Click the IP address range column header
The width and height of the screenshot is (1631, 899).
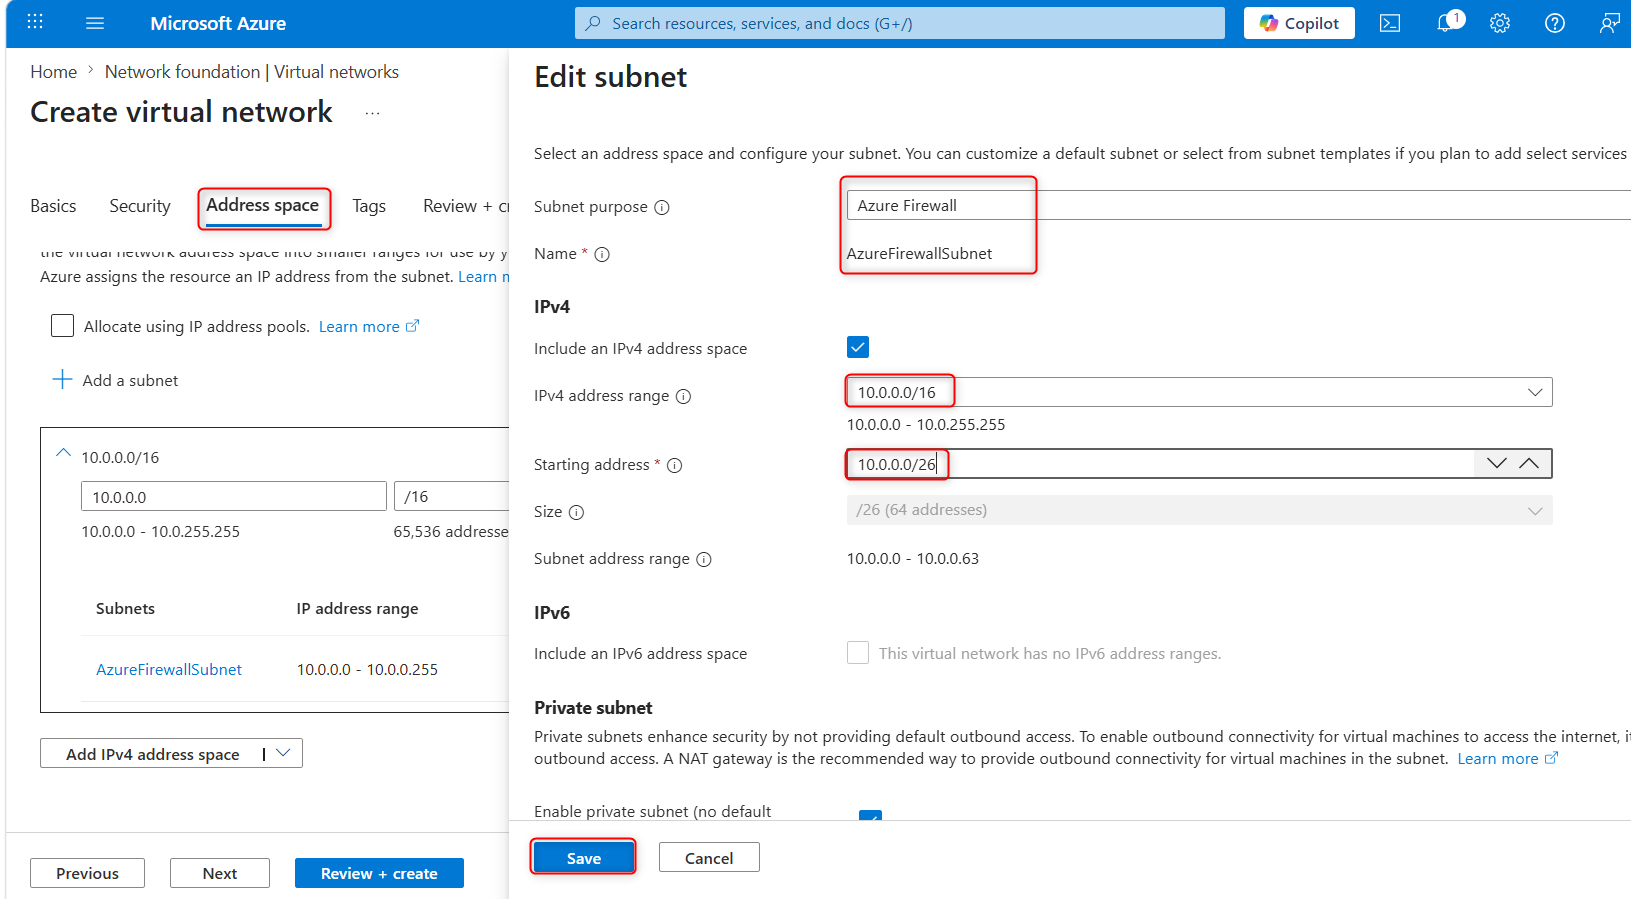[357, 609]
